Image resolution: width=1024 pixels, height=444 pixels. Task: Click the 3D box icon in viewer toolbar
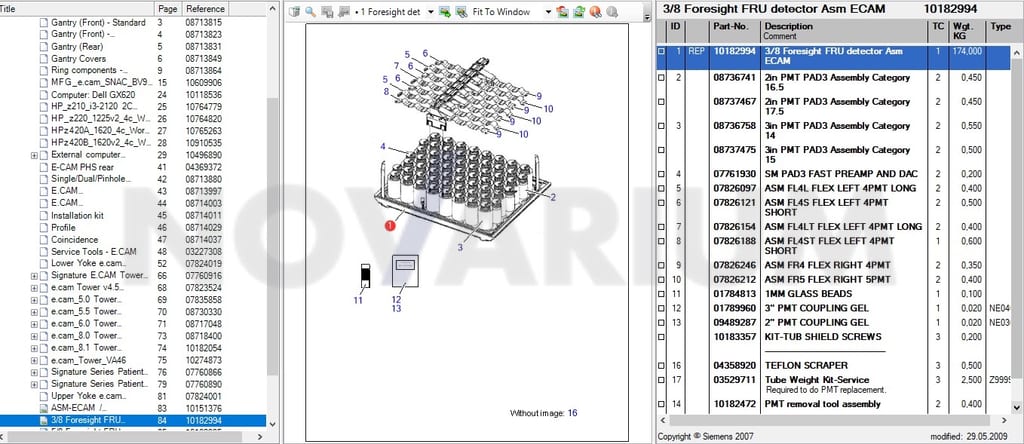coord(295,12)
